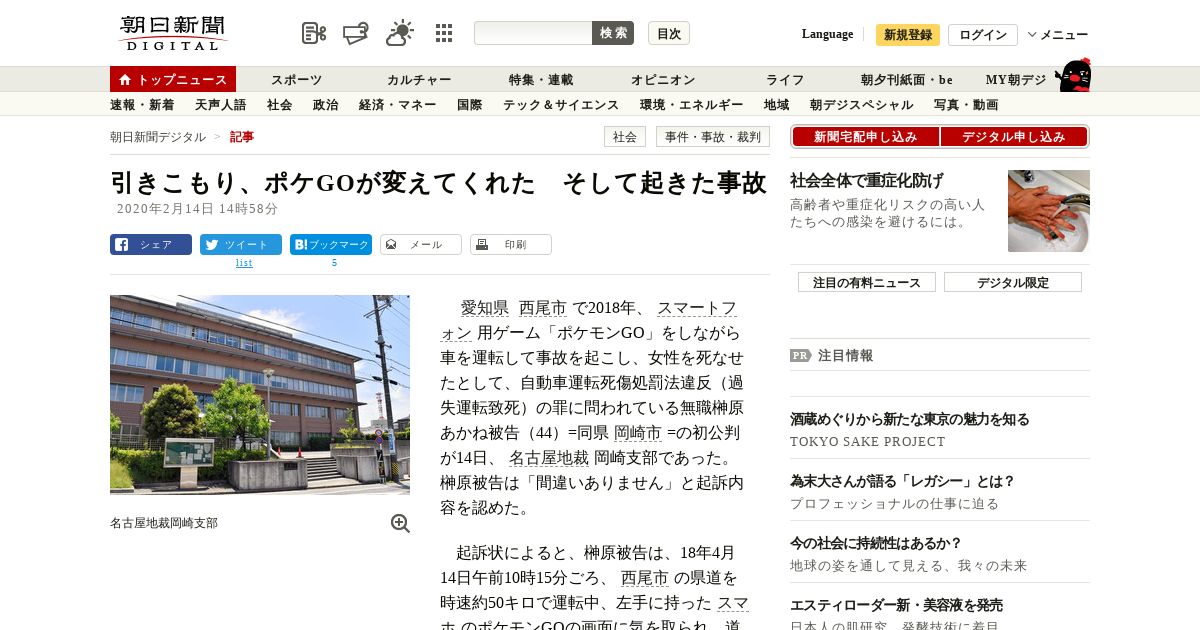The image size is (1200, 630).
Task: Open the courthouse article photo
Action: (260, 395)
